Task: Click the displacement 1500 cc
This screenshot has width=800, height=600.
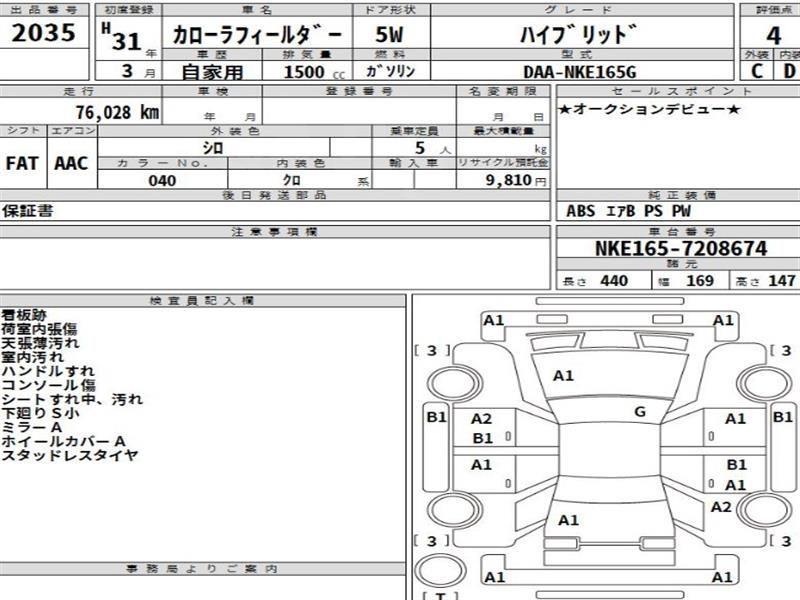Action: (x=314, y=72)
